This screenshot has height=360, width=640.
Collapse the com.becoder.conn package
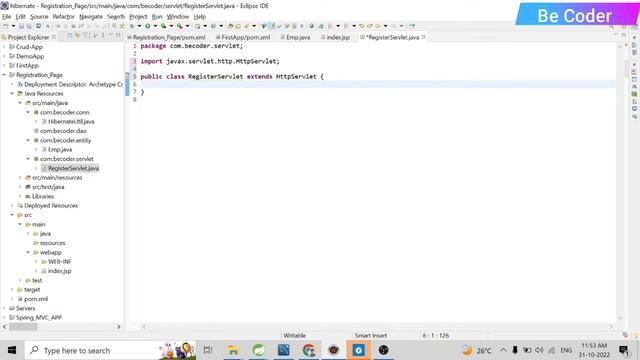click(28, 112)
